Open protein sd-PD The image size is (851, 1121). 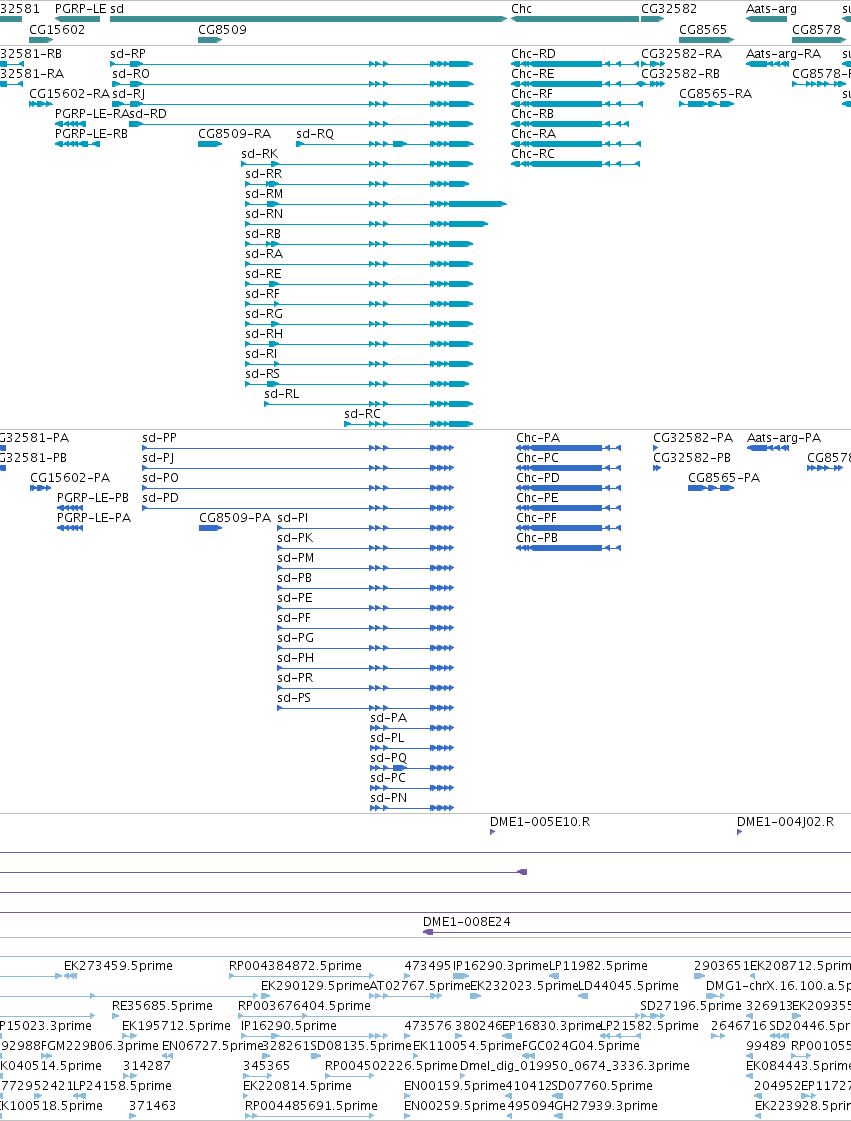point(160,498)
